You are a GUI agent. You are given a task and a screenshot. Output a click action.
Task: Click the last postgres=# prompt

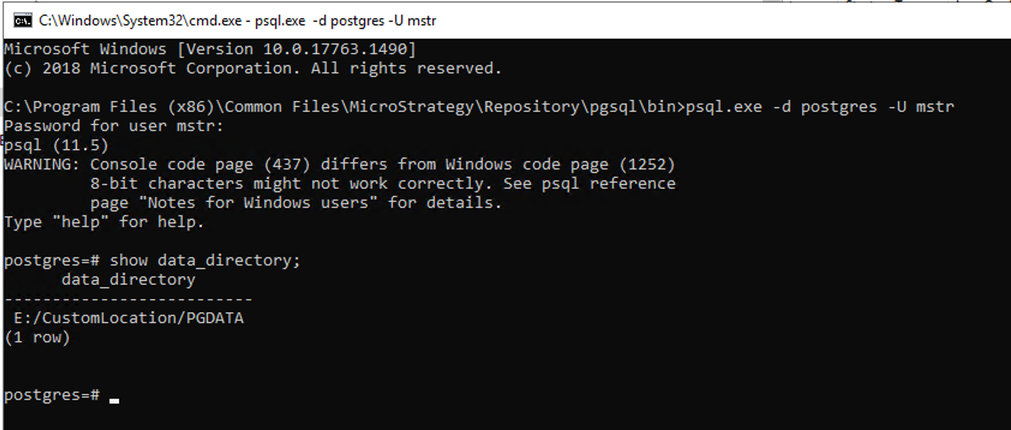coord(51,395)
